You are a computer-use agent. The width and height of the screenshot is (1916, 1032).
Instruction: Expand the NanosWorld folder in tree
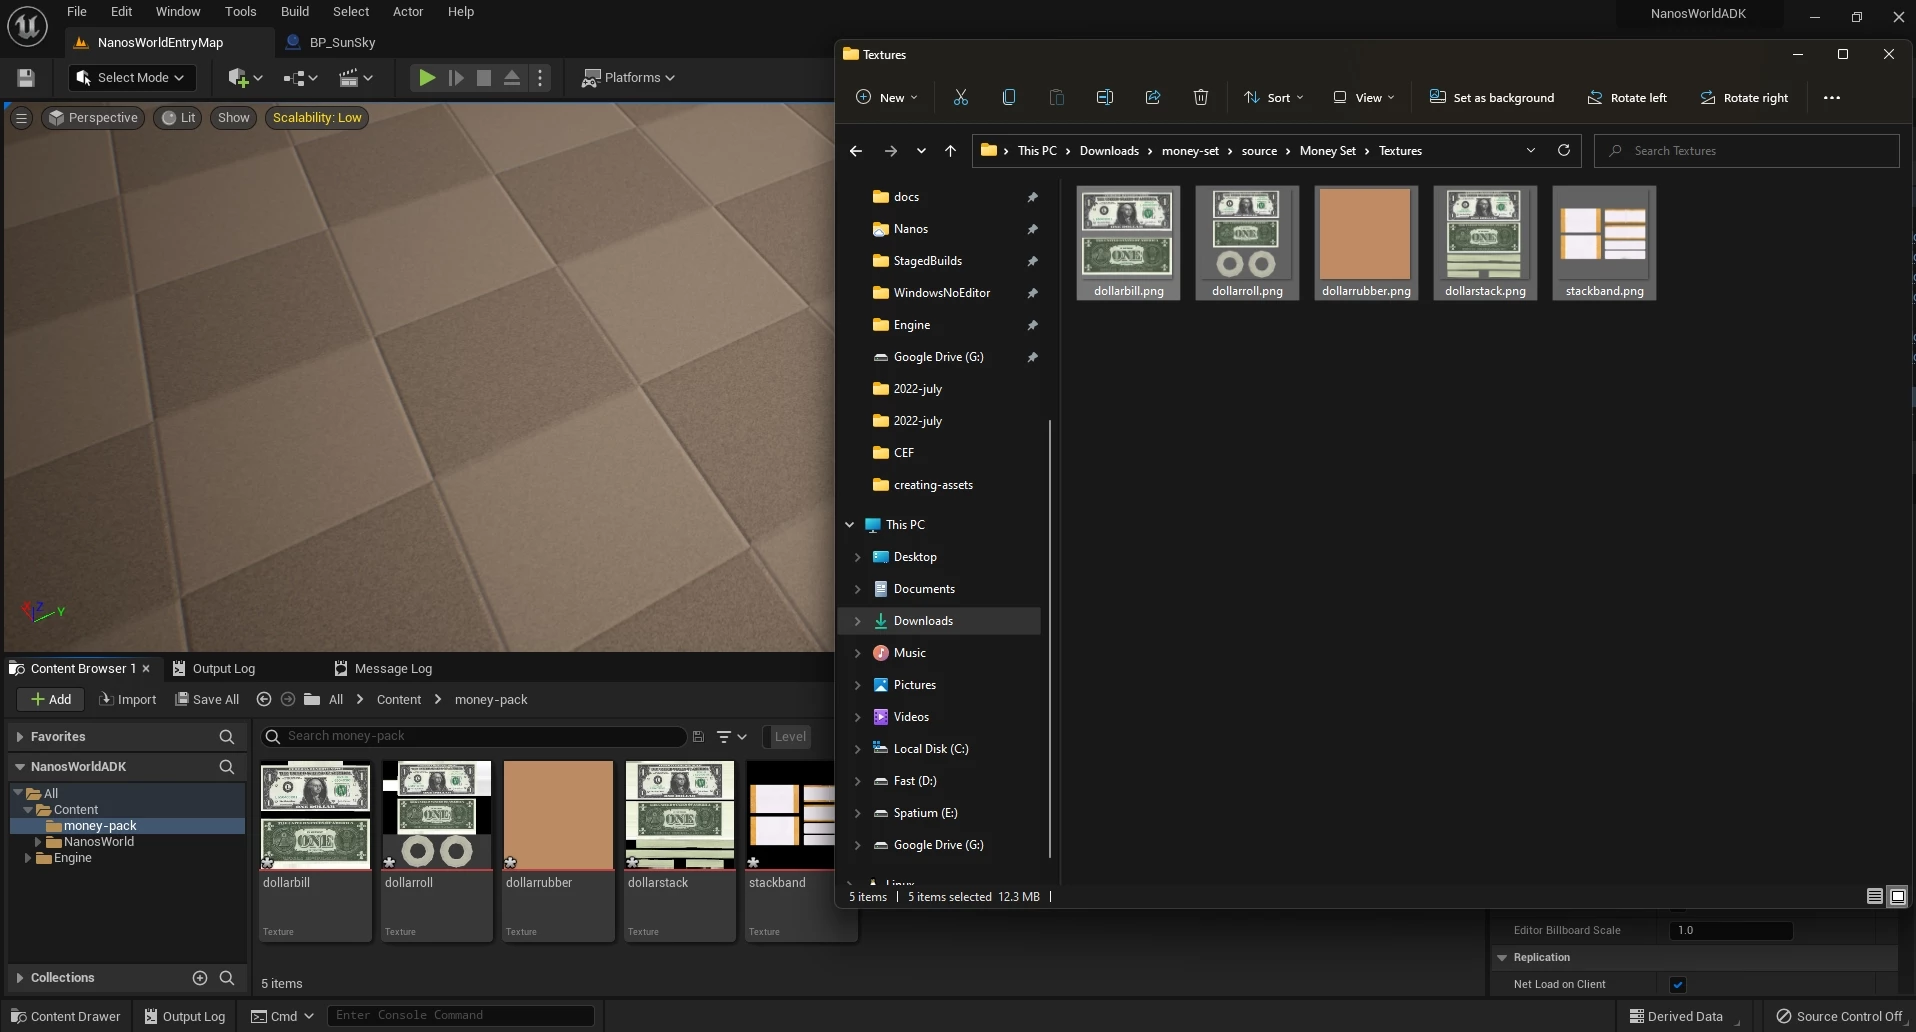38,842
